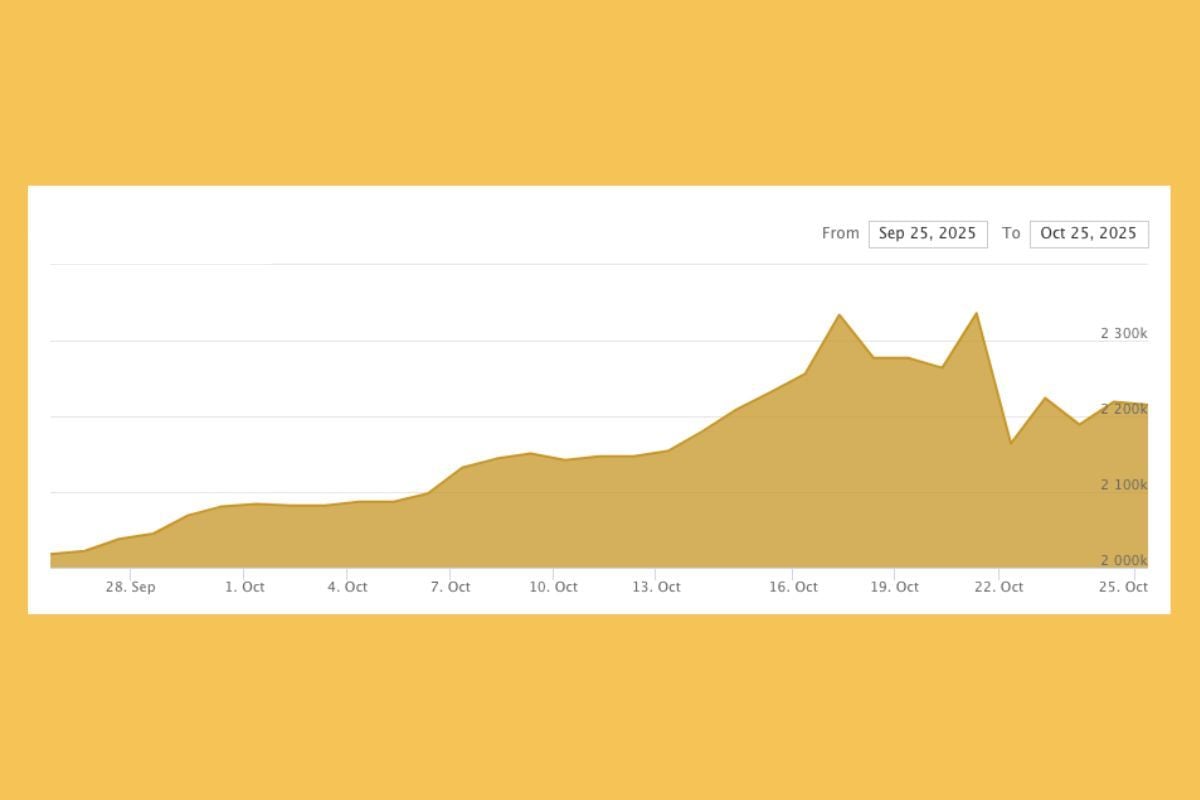Image resolution: width=1200 pixels, height=800 pixels.
Task: Click the '16. Oct' x-axis label
Action: 793,587
